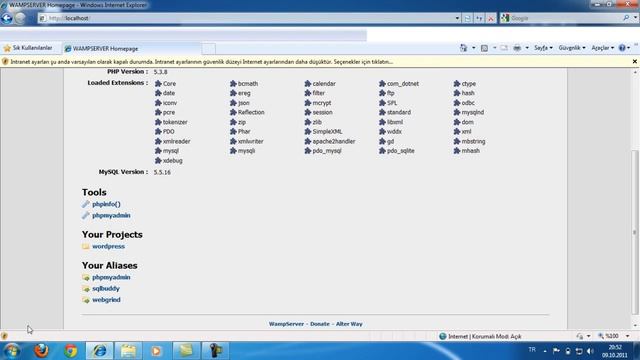Show hidden tray icons arrow
This screenshot has height=360, width=640.
545,351
